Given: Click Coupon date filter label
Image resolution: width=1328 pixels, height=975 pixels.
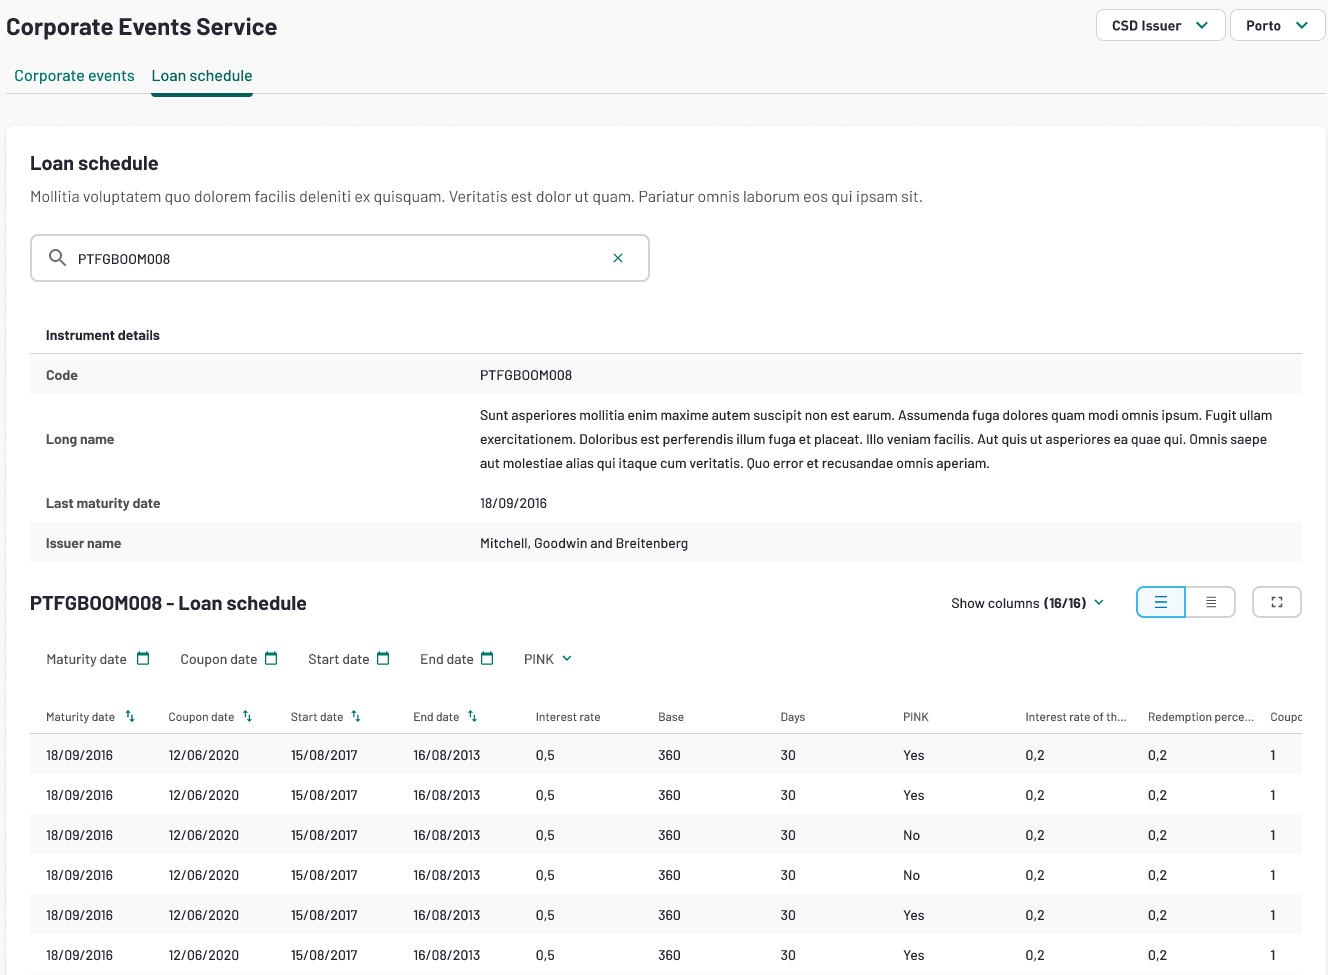Looking at the screenshot, I should (219, 659).
